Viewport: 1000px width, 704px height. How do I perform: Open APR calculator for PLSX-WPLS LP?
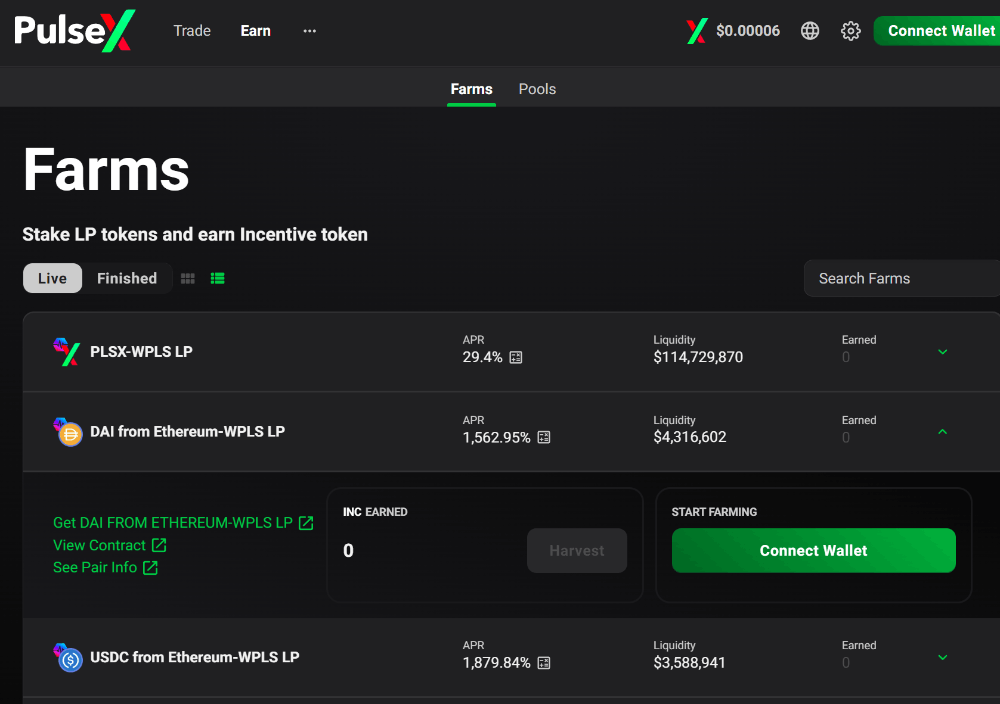[516, 357]
